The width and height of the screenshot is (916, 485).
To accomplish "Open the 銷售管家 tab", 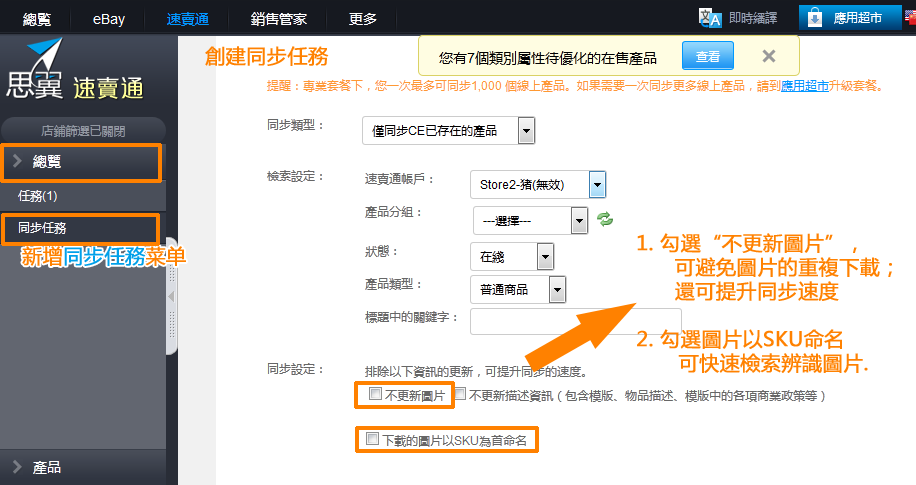I will coord(279,19).
